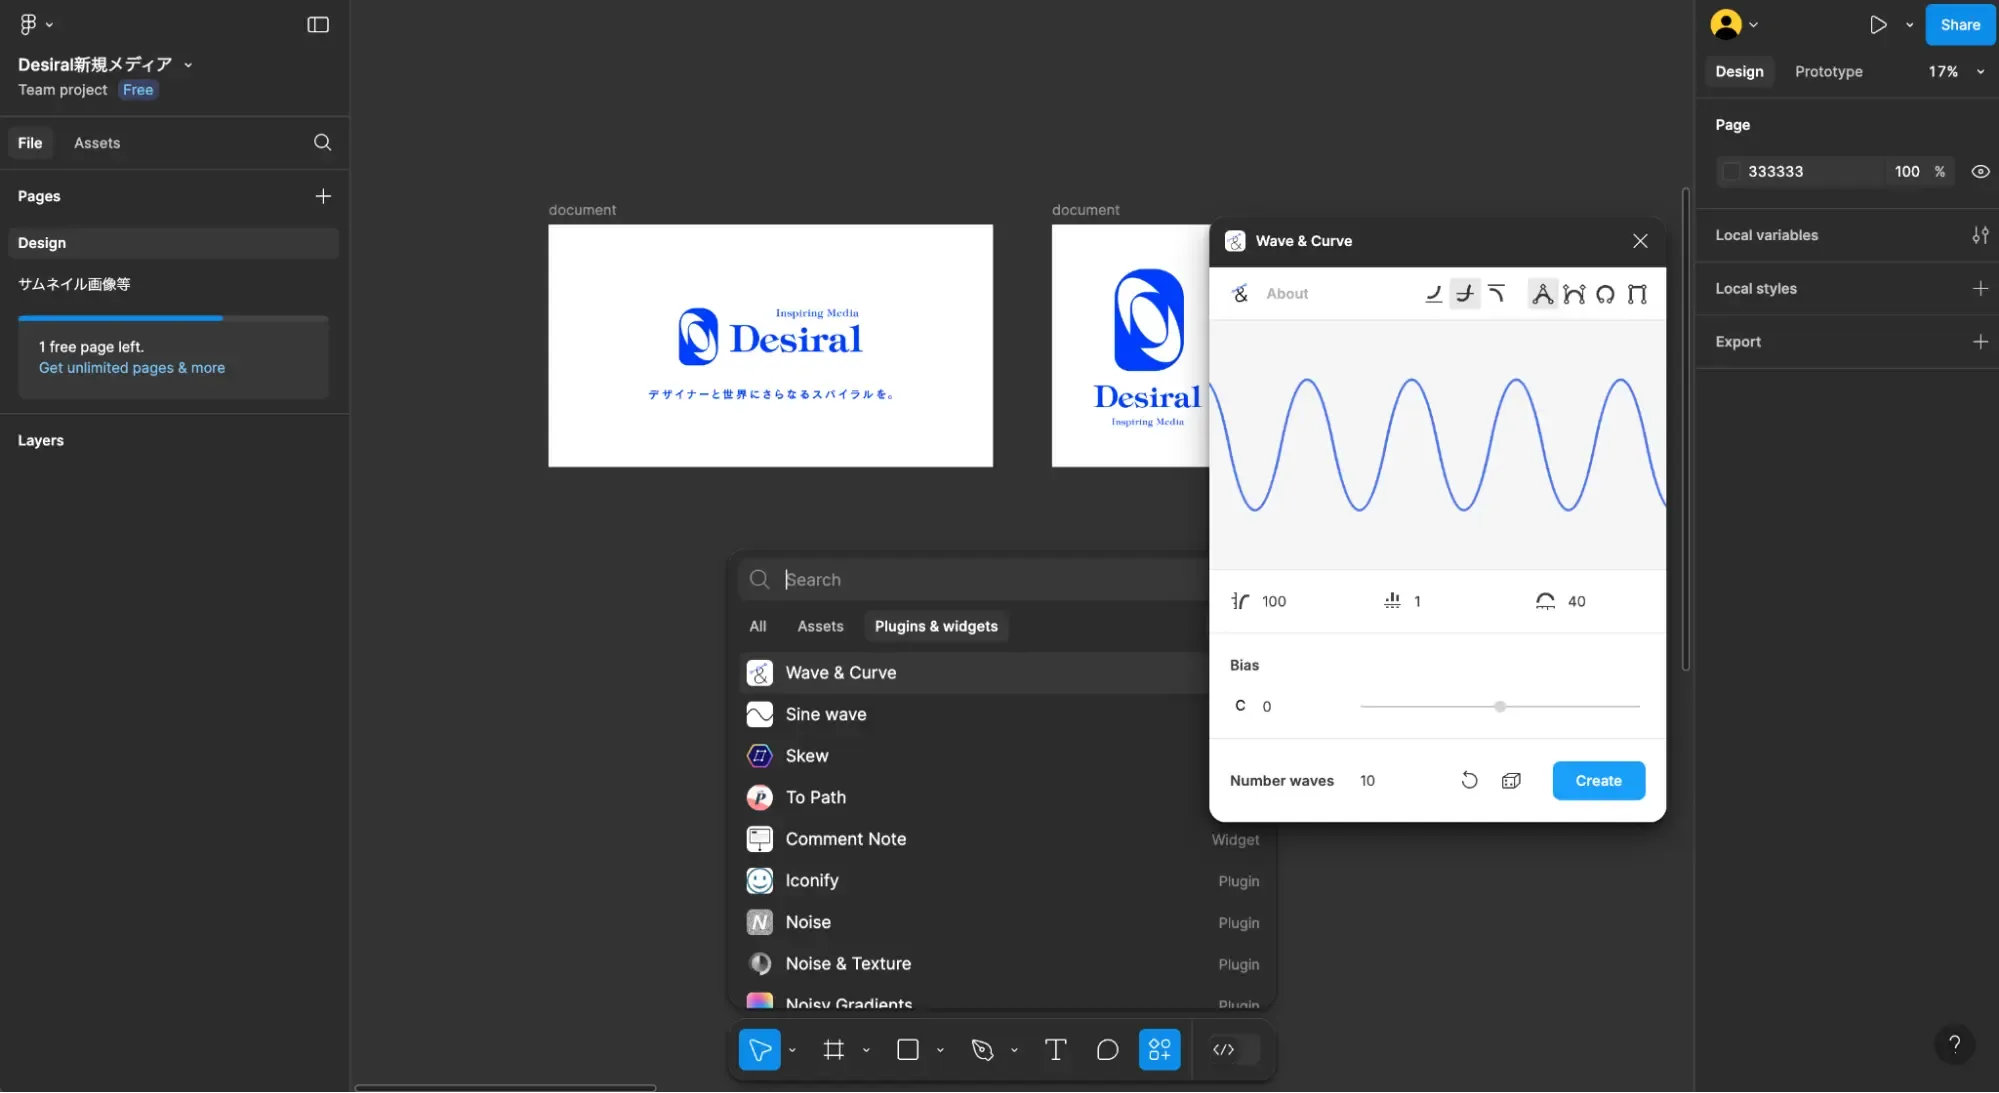Viewport: 1999px width, 1093px height.
Task: Select the Rectangle shape tool
Action: (908, 1049)
